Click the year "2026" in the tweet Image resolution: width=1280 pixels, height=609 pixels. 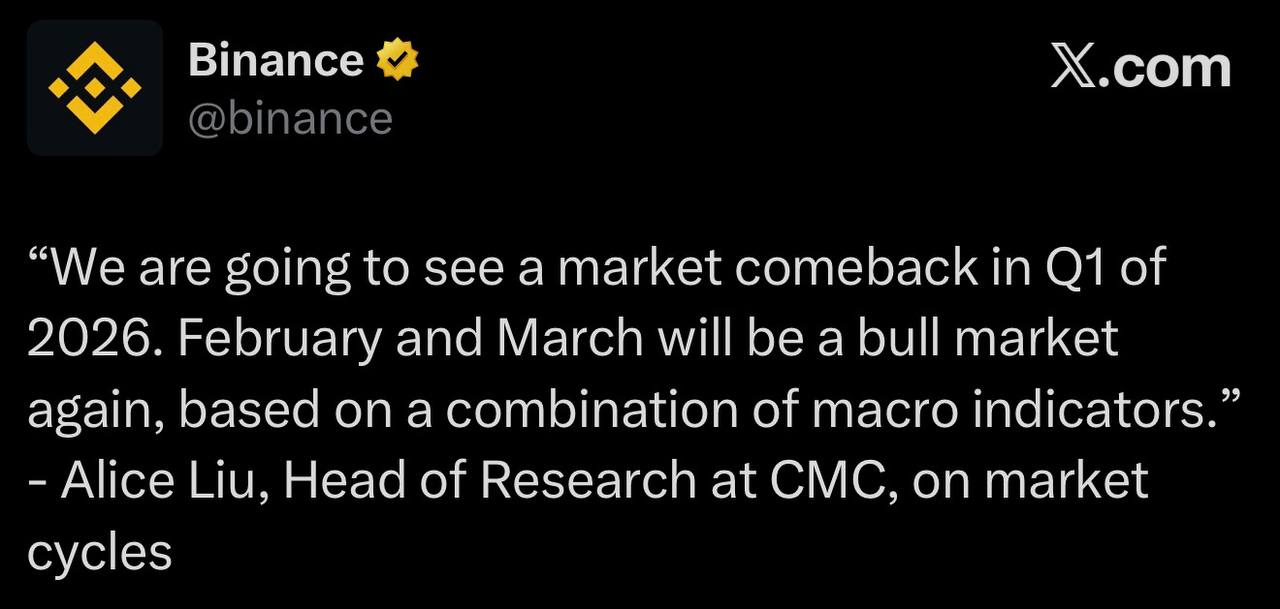[88, 340]
